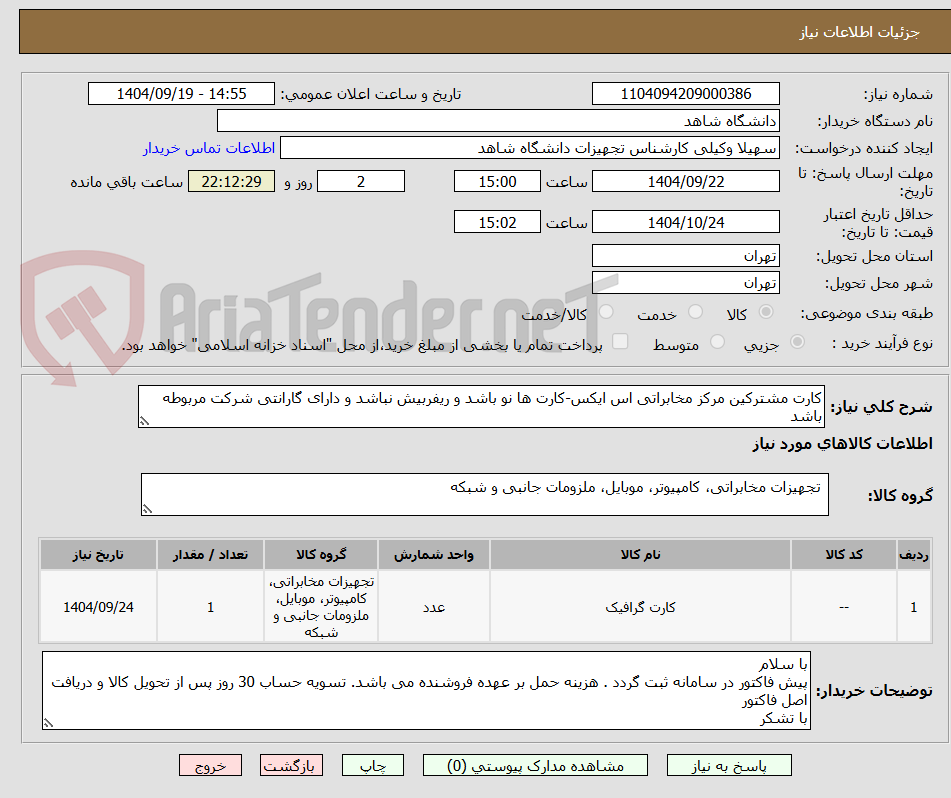Click the resize handle of general description box
Screen dimensions: 951x798
(x=144, y=421)
